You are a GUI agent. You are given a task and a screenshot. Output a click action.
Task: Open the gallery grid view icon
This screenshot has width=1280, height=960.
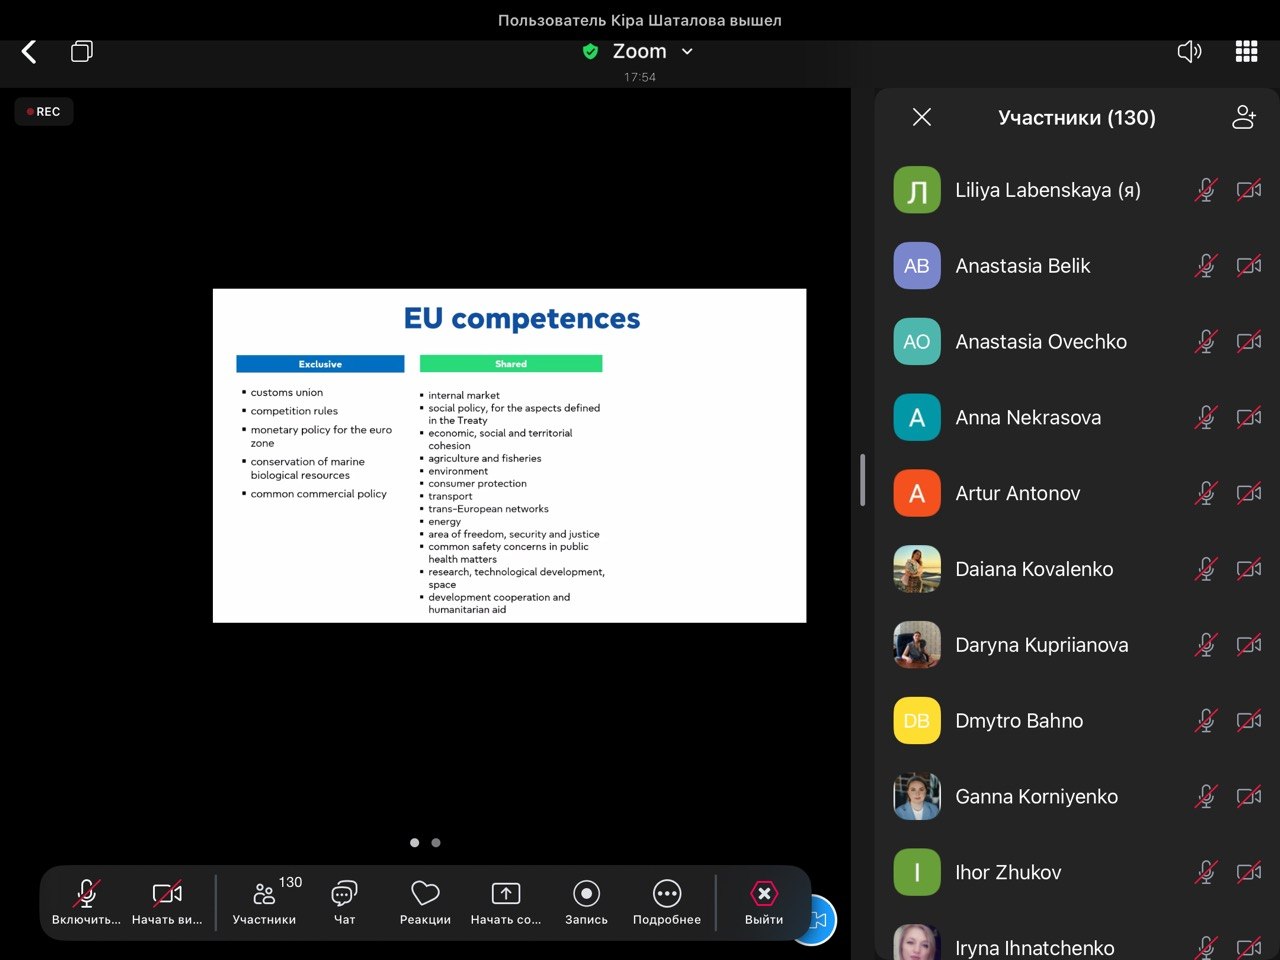(1246, 52)
